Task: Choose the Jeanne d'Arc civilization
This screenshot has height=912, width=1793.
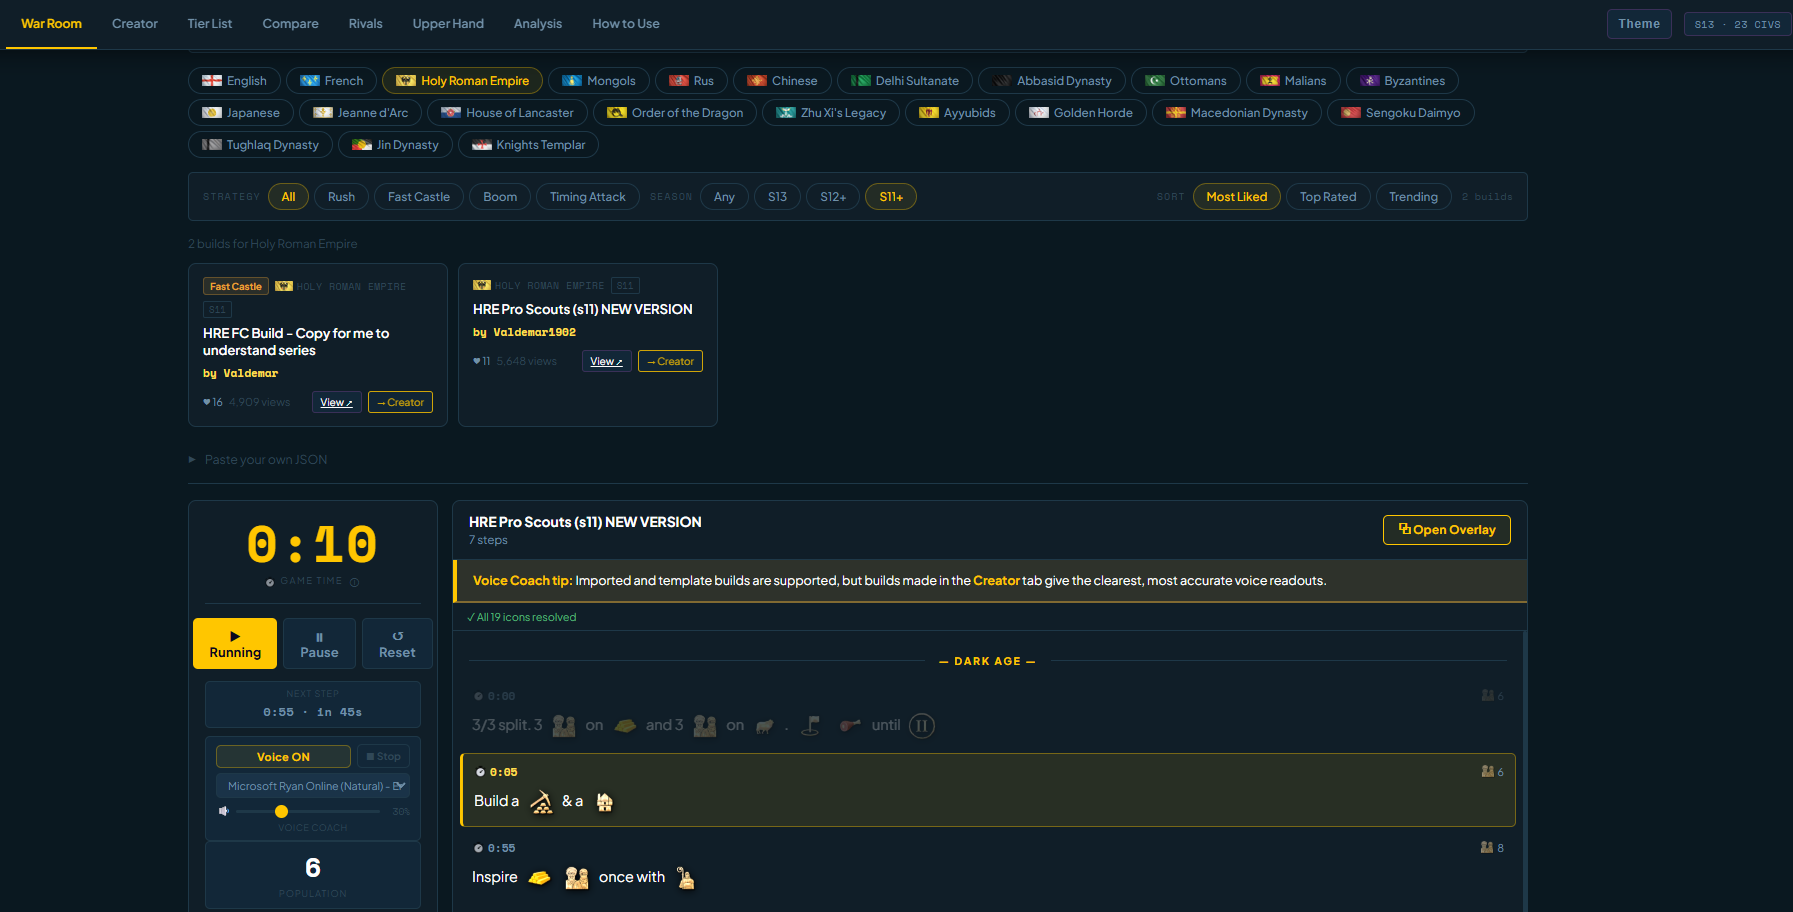Action: click(x=360, y=113)
